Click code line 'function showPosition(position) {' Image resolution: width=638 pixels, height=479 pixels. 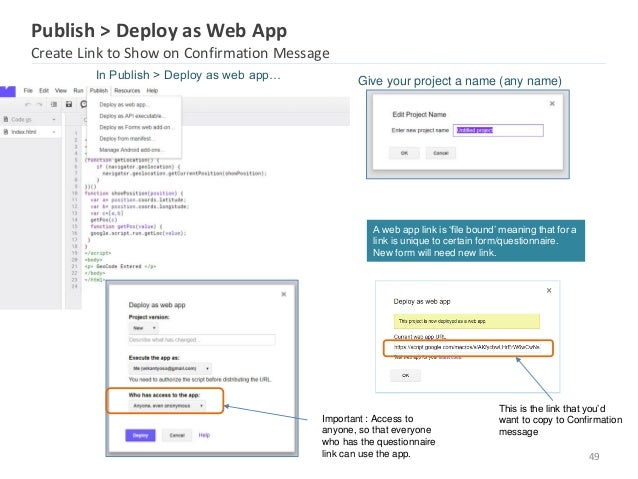pyautogui.click(x=134, y=193)
